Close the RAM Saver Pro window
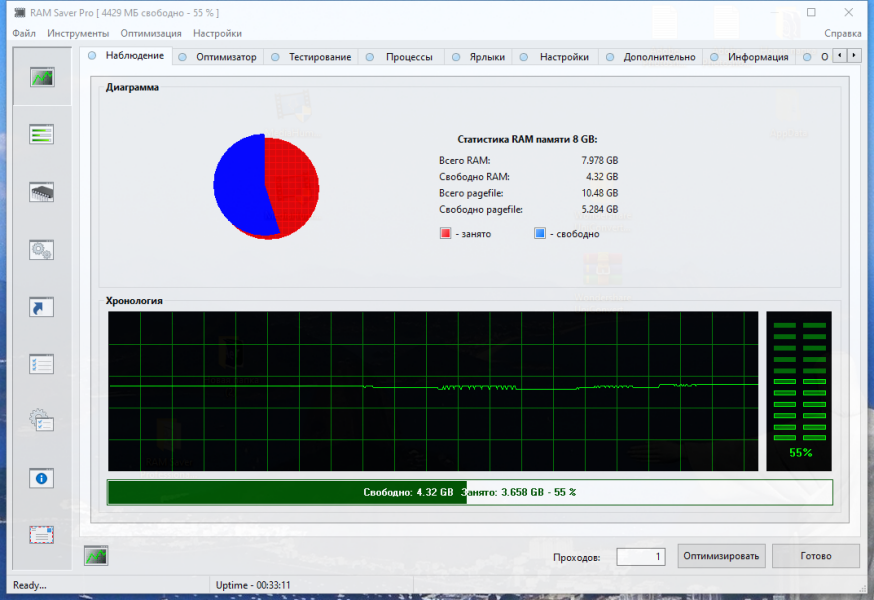 click(848, 12)
